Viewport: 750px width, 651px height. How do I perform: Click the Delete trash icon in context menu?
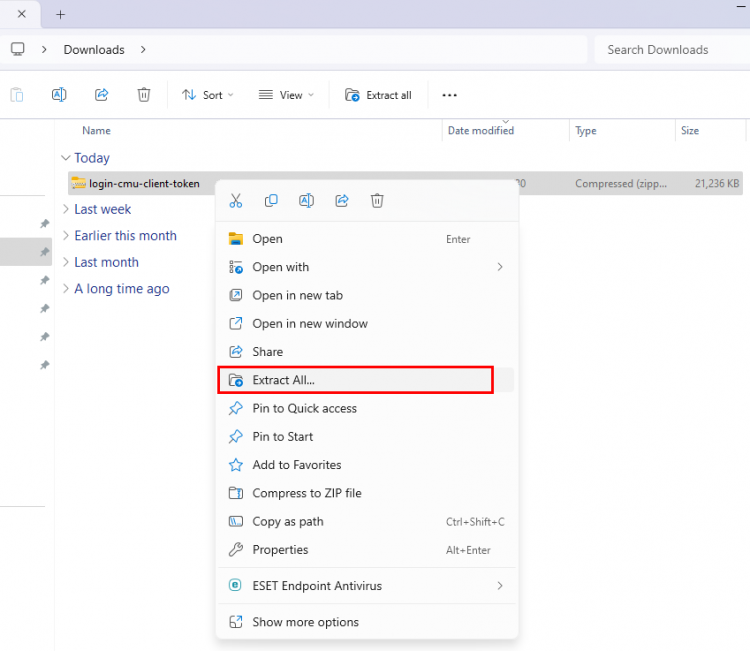coord(377,201)
